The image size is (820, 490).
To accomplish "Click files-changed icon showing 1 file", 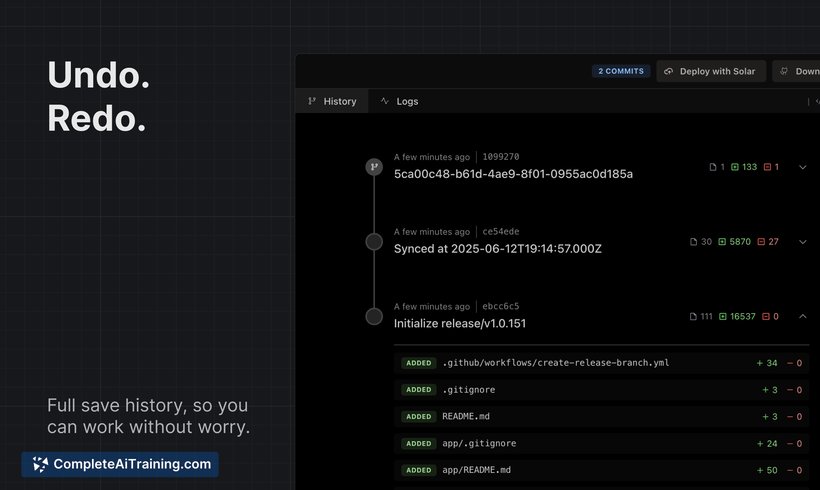I will (x=712, y=167).
